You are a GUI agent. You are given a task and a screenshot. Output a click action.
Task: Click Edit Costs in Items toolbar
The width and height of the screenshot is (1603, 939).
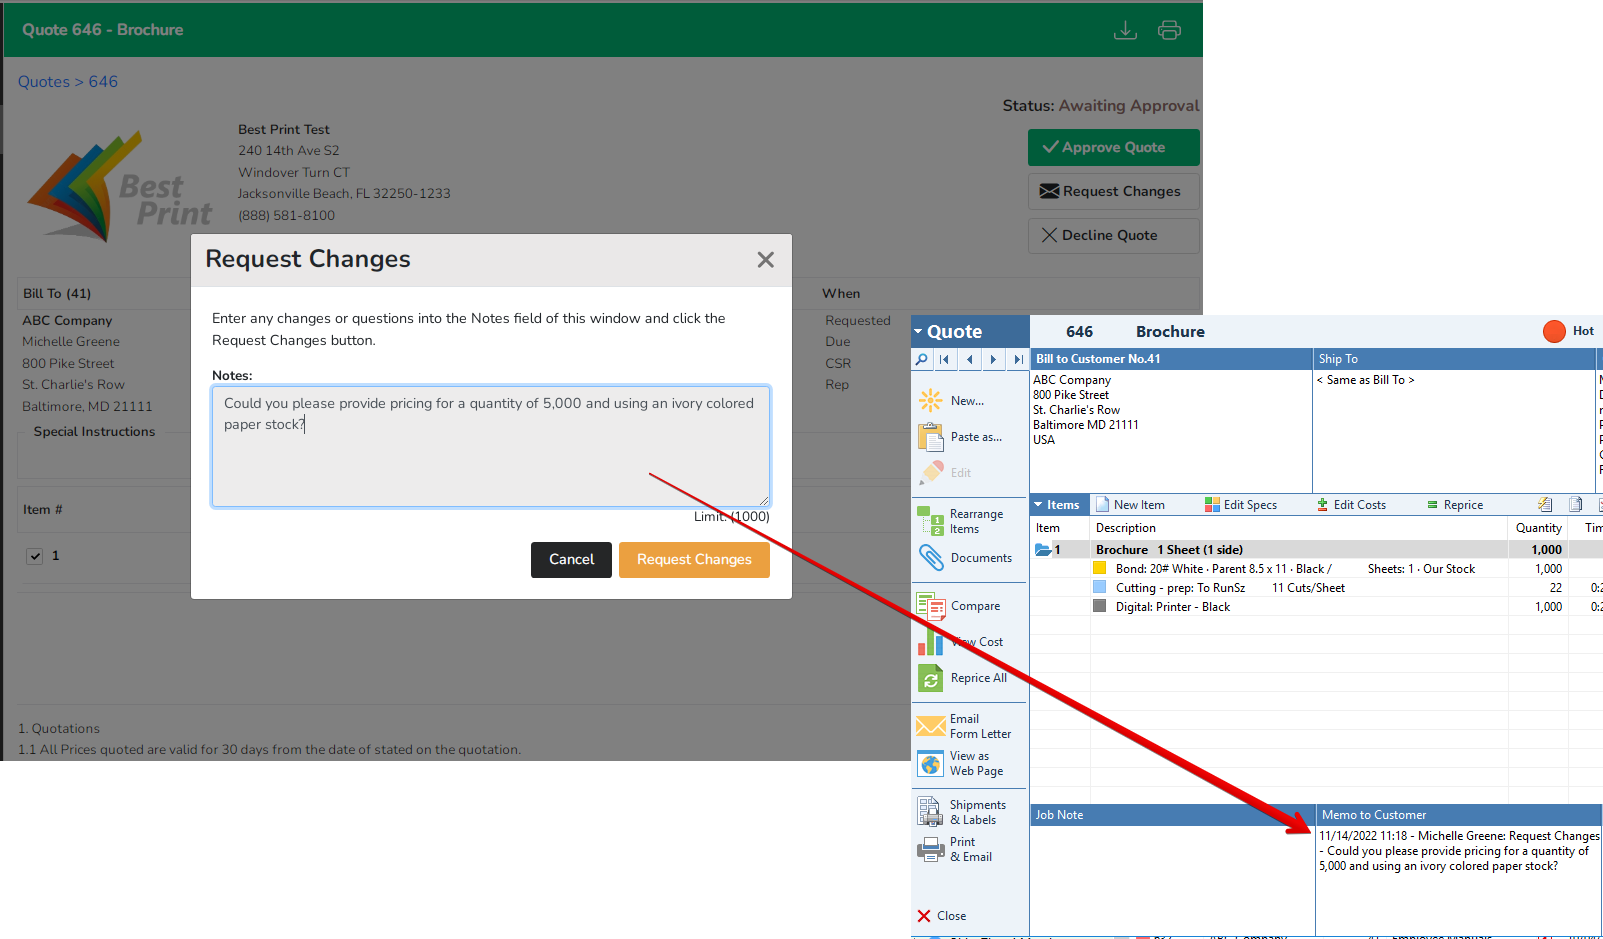(1351, 505)
